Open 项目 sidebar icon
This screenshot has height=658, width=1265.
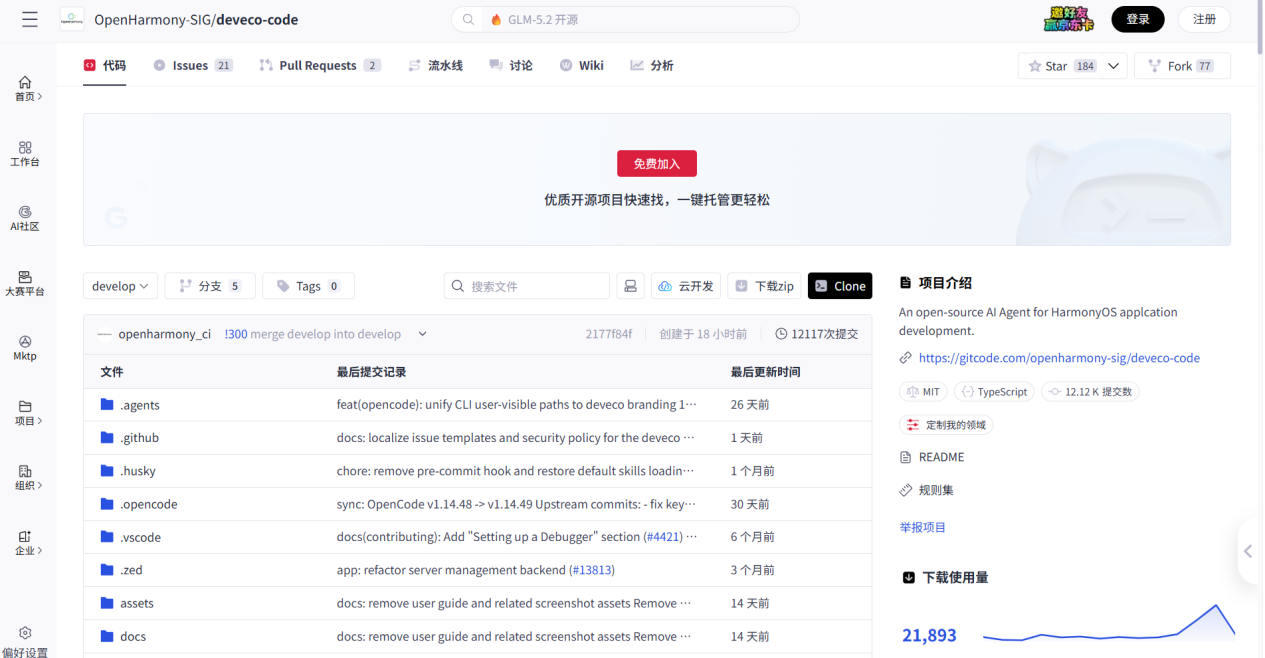point(25,406)
